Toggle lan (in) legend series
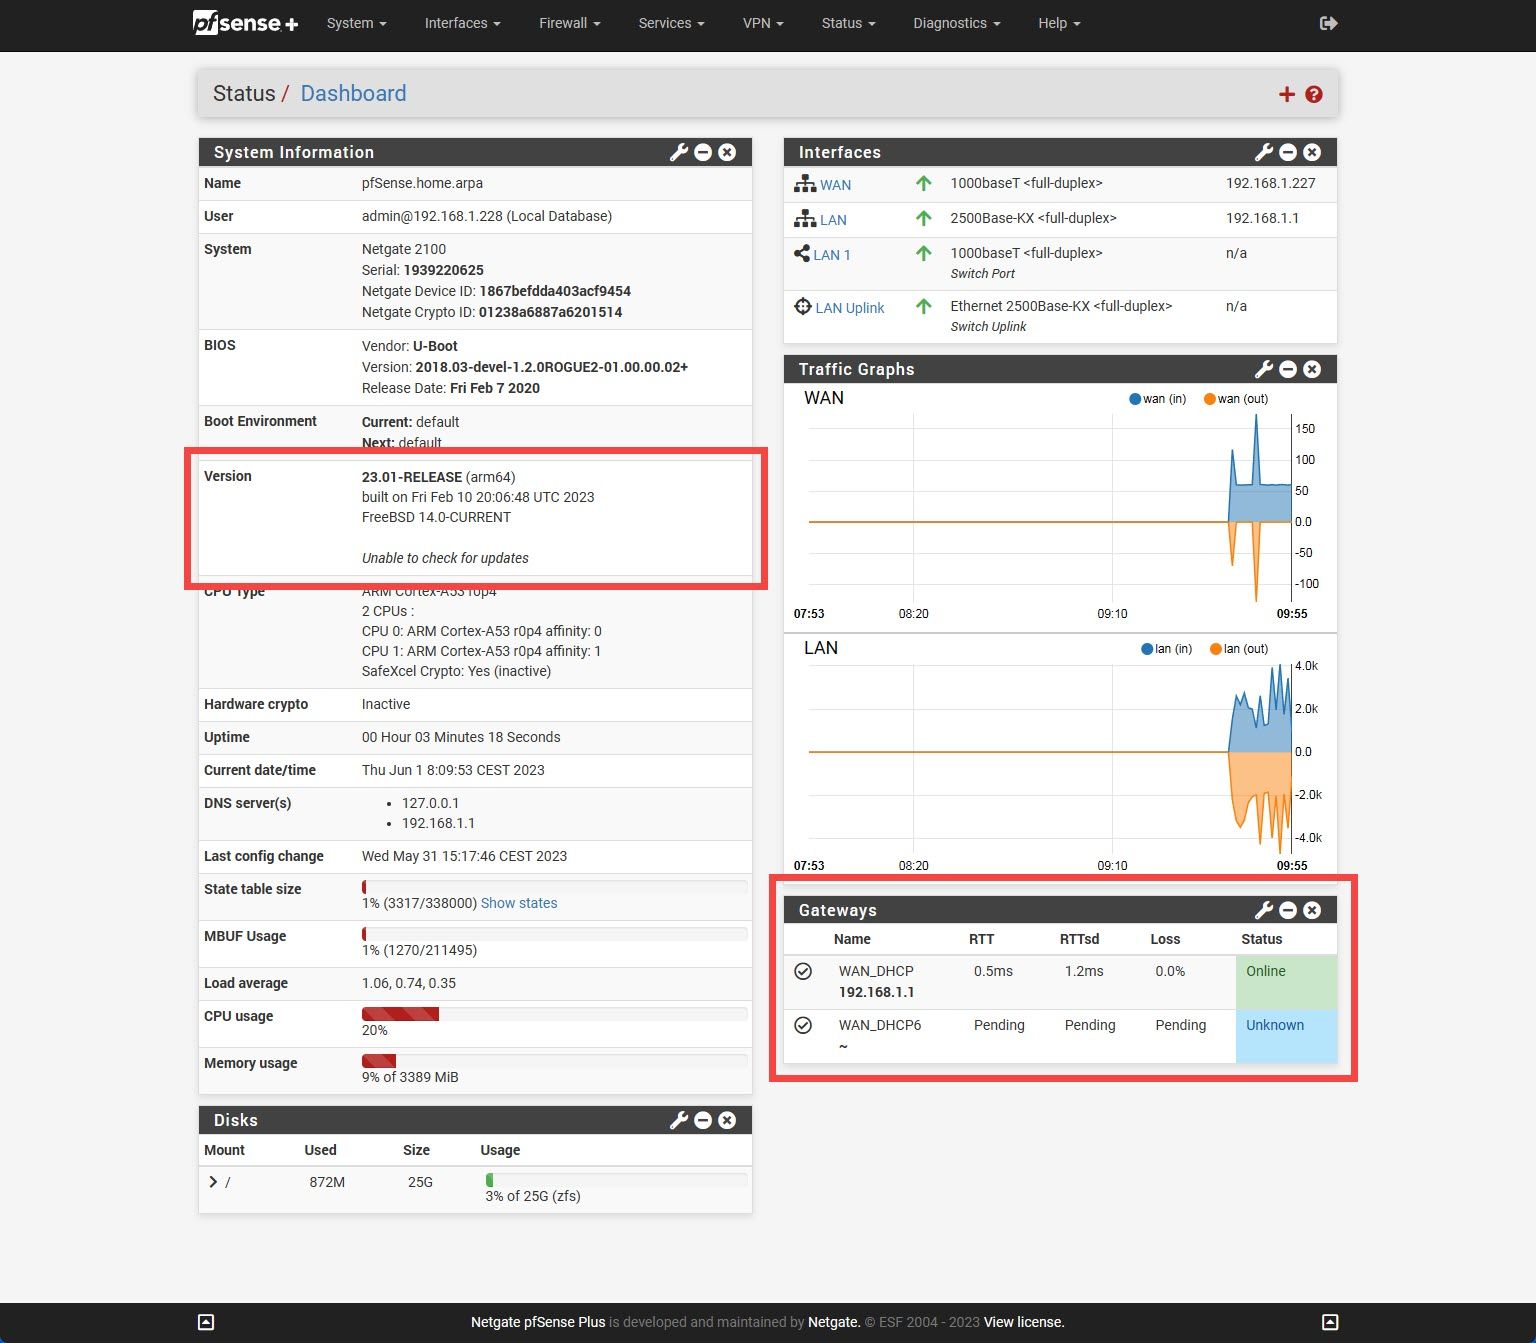Image resolution: width=1536 pixels, height=1343 pixels. [1167, 649]
